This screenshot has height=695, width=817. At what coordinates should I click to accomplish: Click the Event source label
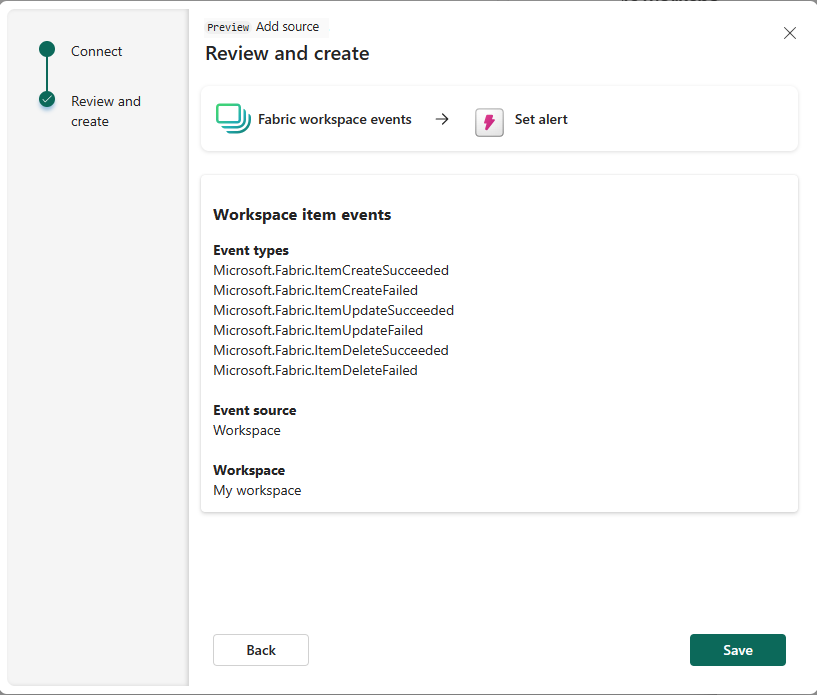coord(254,411)
